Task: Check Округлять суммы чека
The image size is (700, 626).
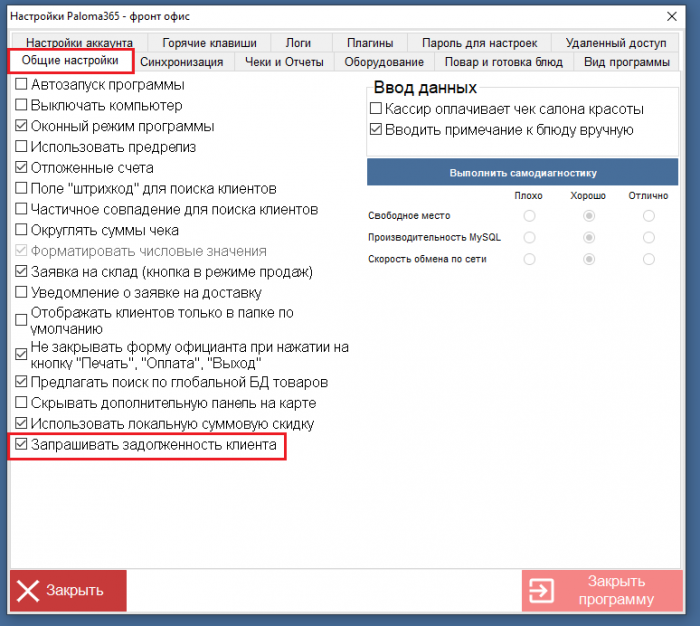Action: [21, 231]
